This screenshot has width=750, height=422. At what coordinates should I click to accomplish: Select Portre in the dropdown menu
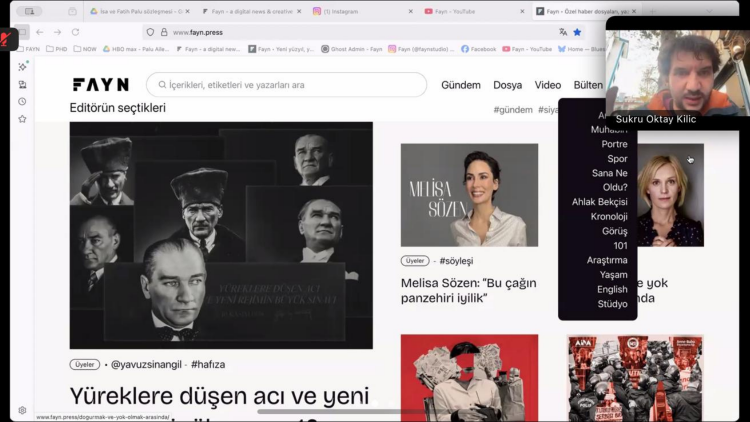[x=614, y=144]
